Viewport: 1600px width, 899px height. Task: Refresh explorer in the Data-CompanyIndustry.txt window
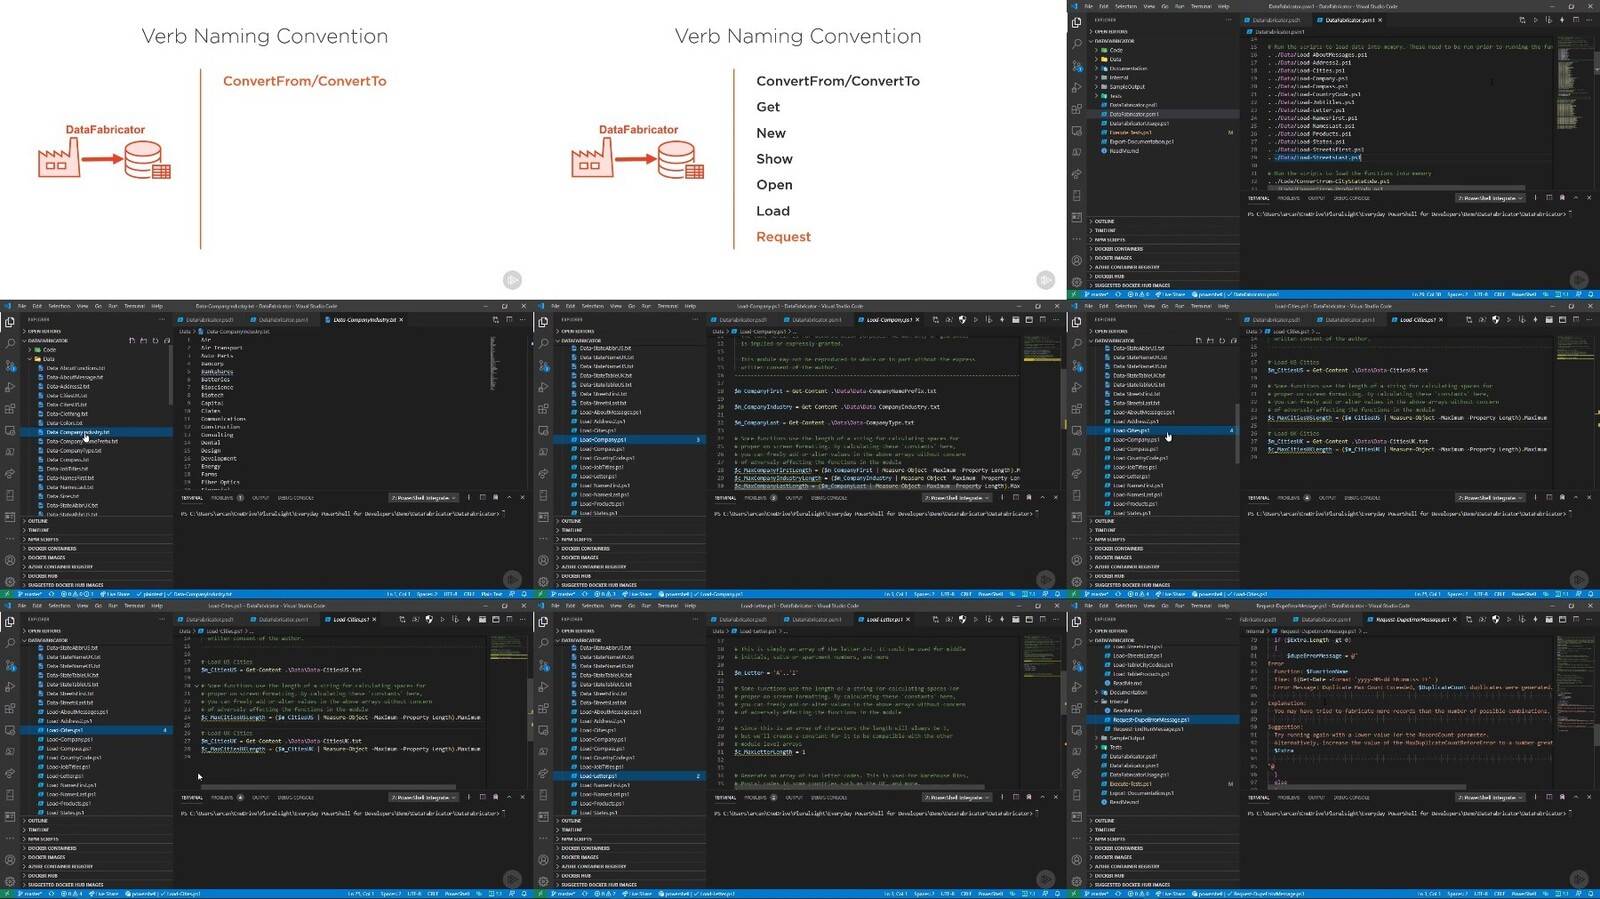click(155, 340)
